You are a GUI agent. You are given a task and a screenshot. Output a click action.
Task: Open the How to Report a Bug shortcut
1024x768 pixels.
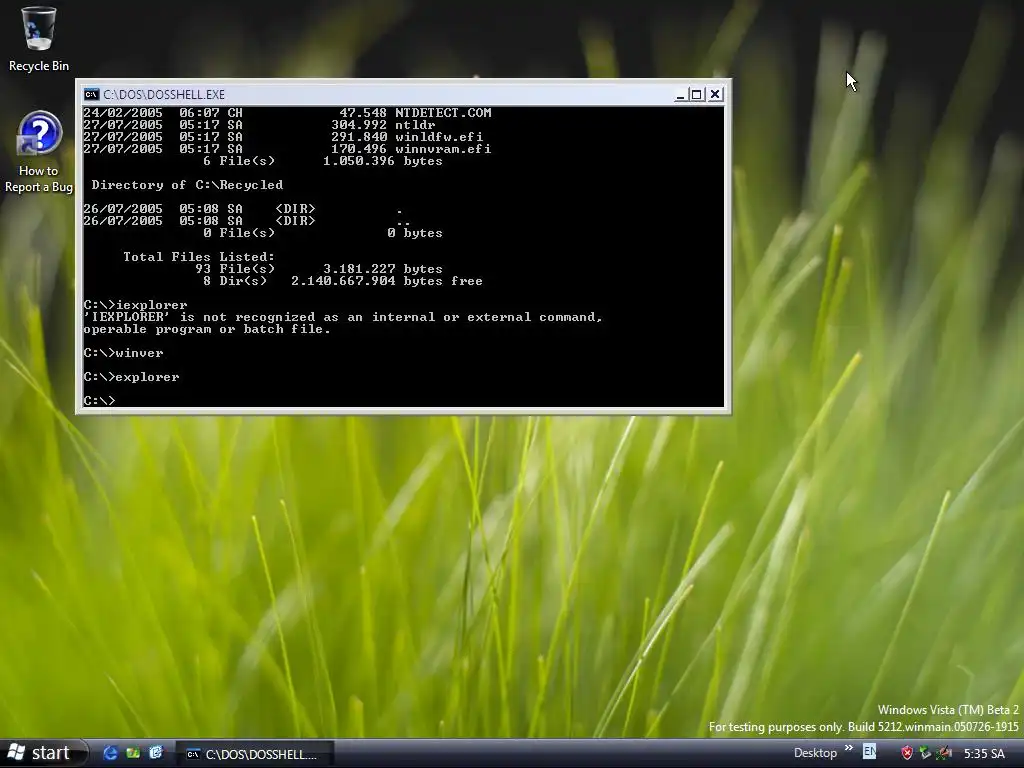tap(39, 152)
